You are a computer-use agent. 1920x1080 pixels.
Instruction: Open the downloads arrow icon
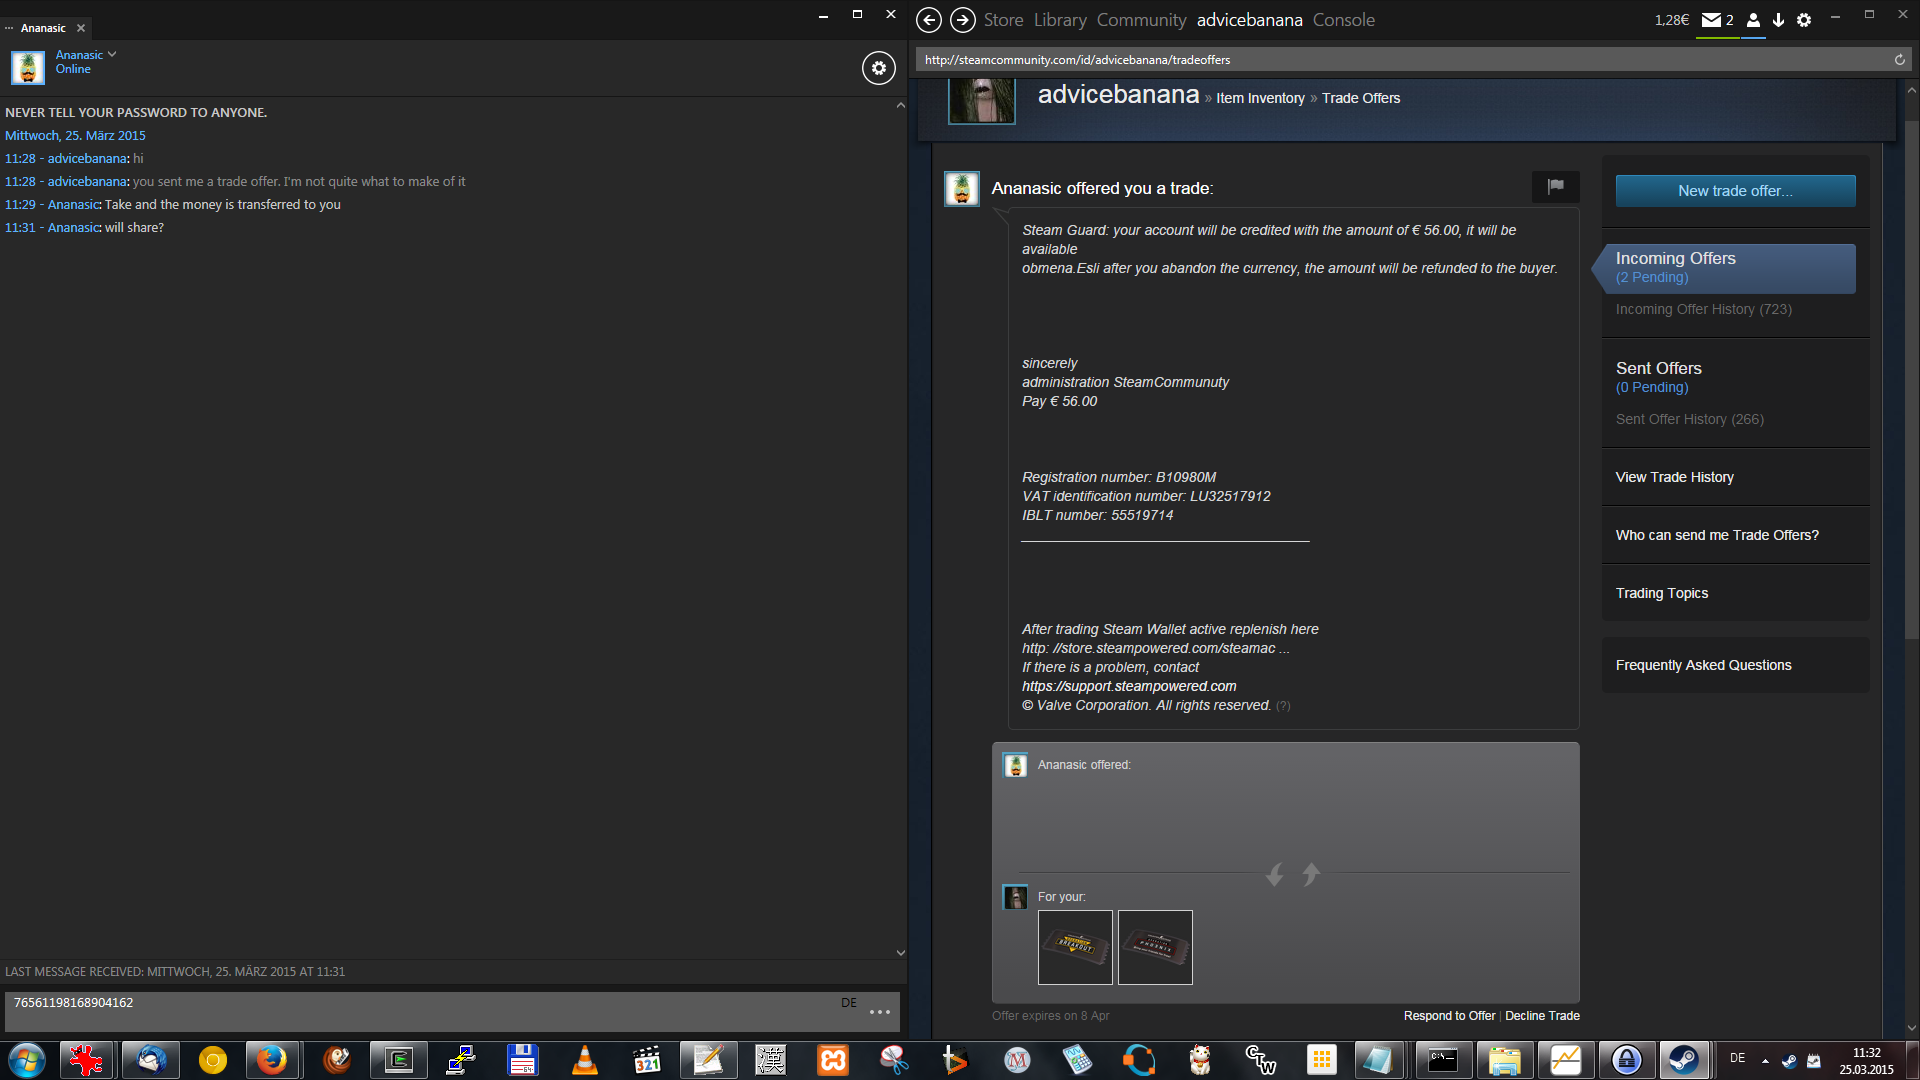coord(1778,20)
